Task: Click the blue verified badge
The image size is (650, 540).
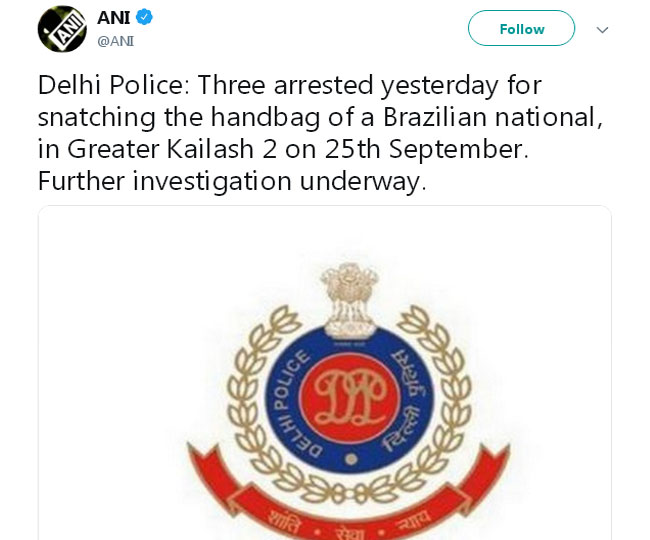Action: click(144, 17)
